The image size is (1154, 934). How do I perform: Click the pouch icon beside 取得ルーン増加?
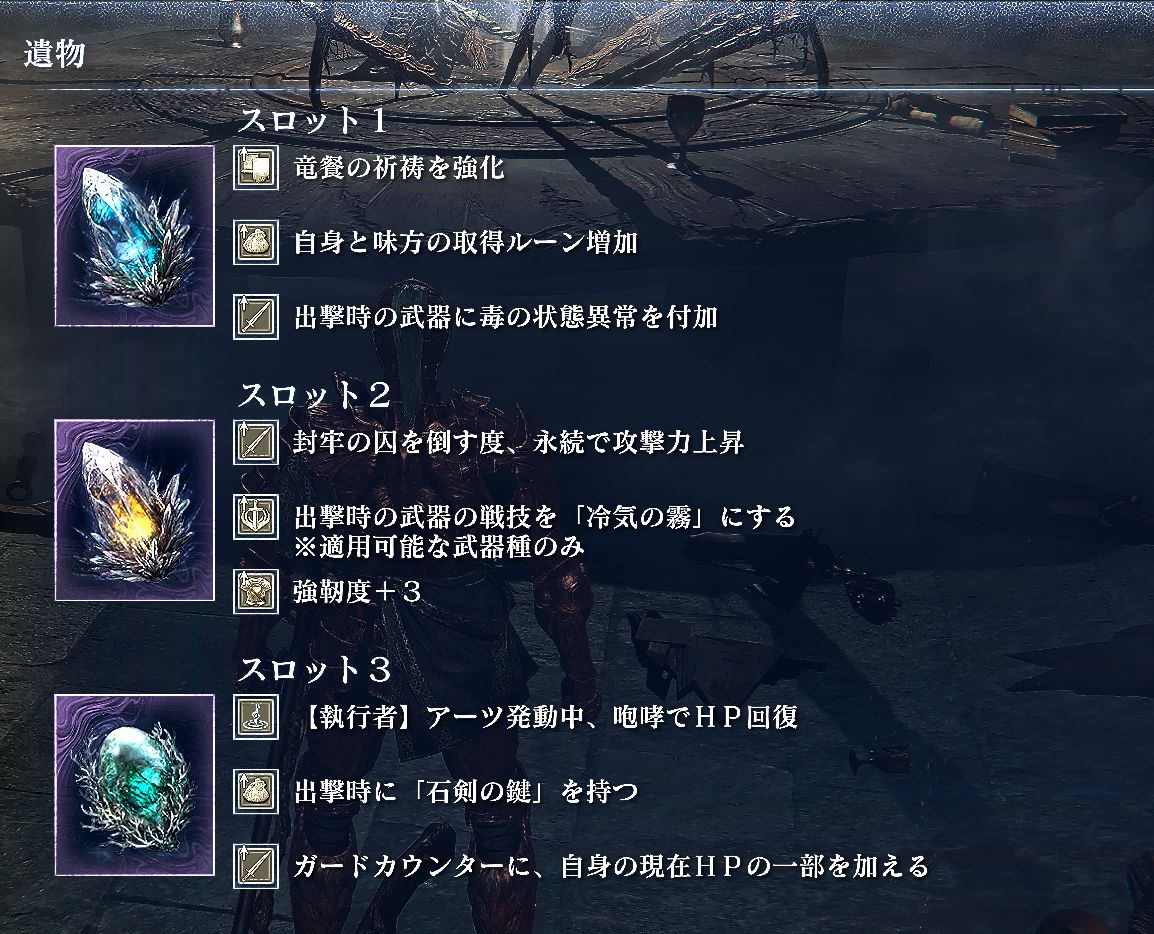click(x=256, y=241)
